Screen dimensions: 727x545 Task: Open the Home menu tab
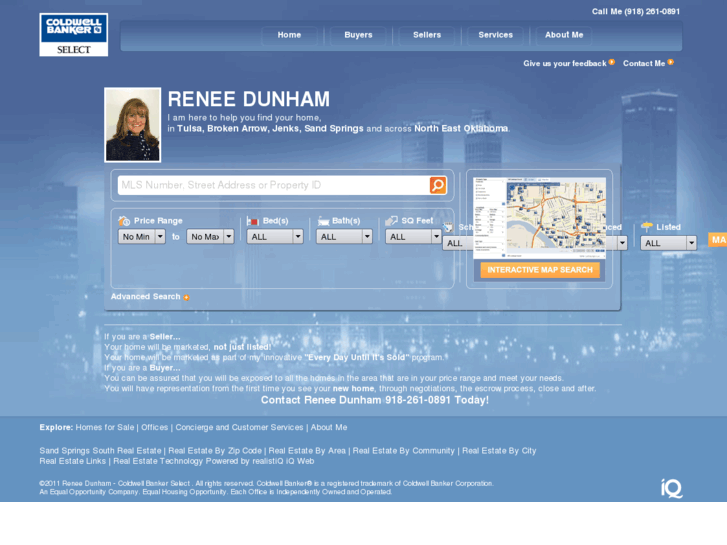tap(289, 35)
